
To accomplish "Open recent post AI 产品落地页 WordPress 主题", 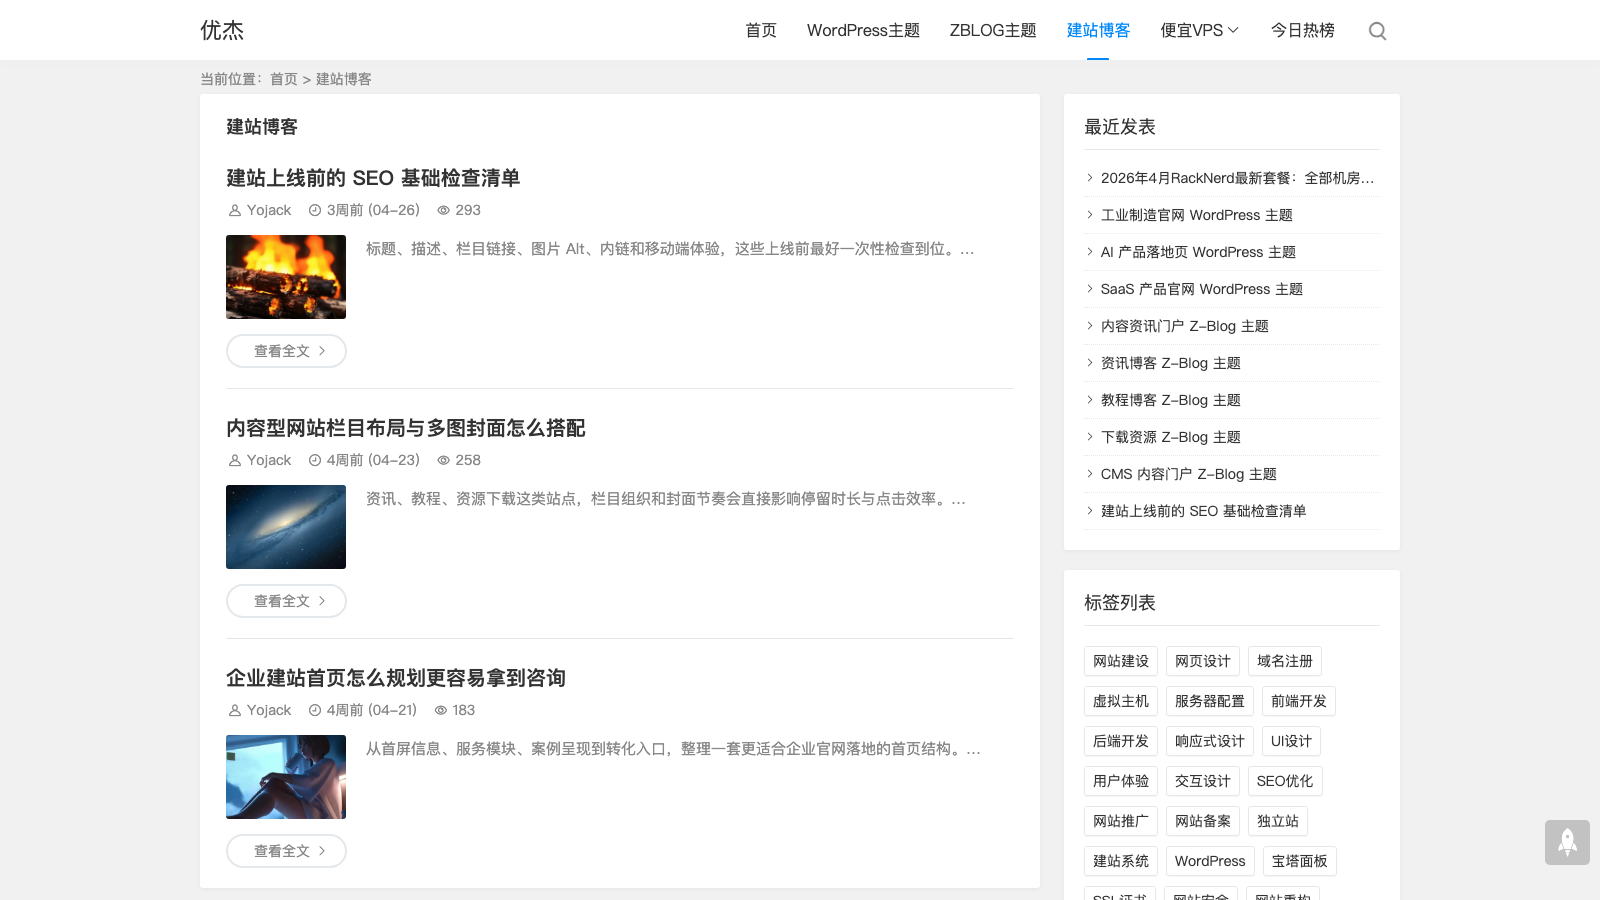I will click(x=1198, y=252).
